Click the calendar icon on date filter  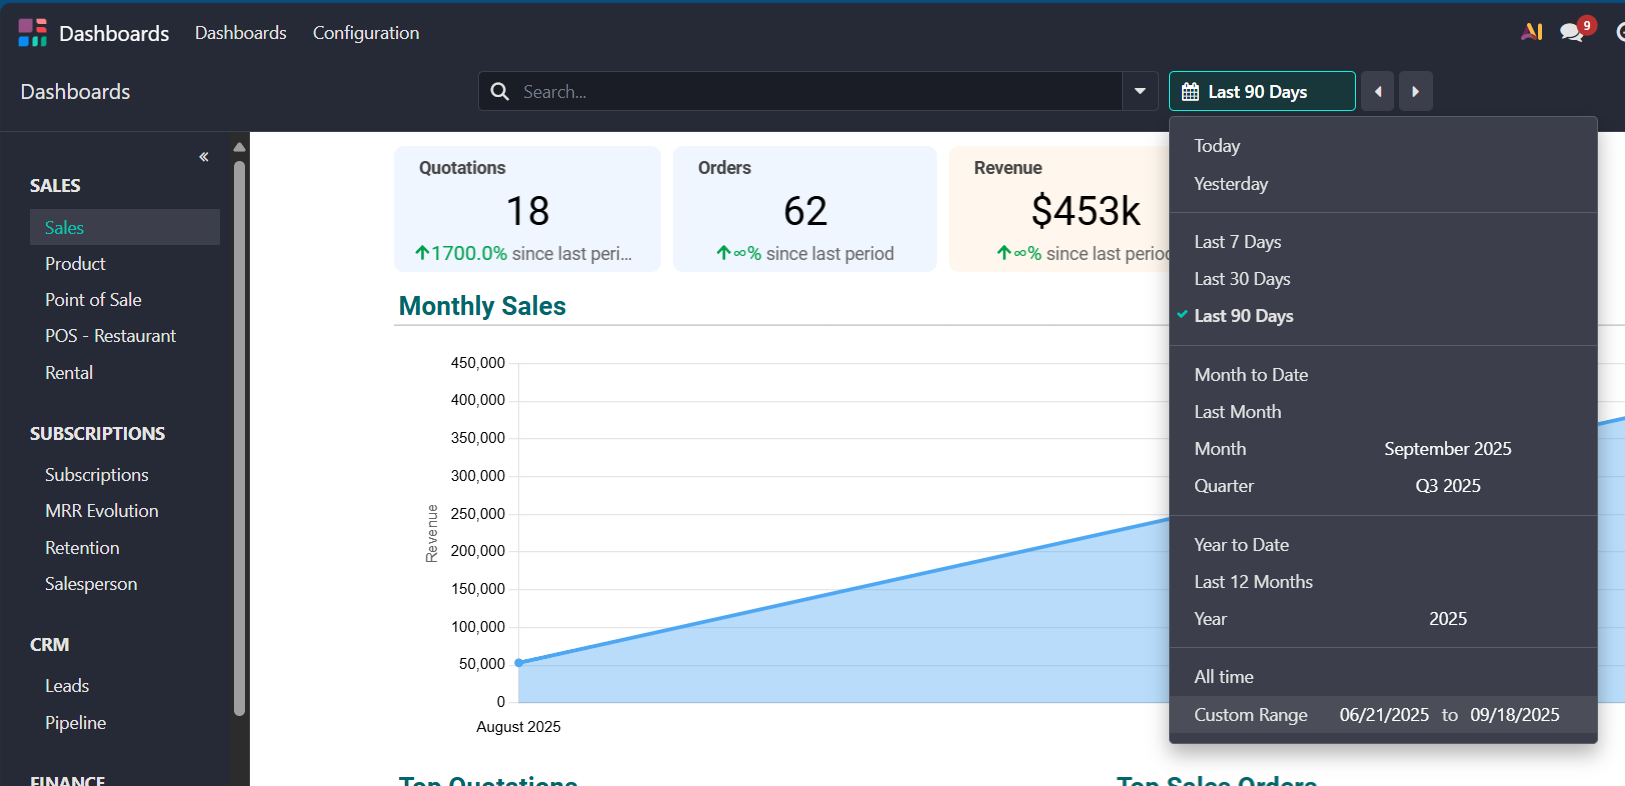(1190, 92)
